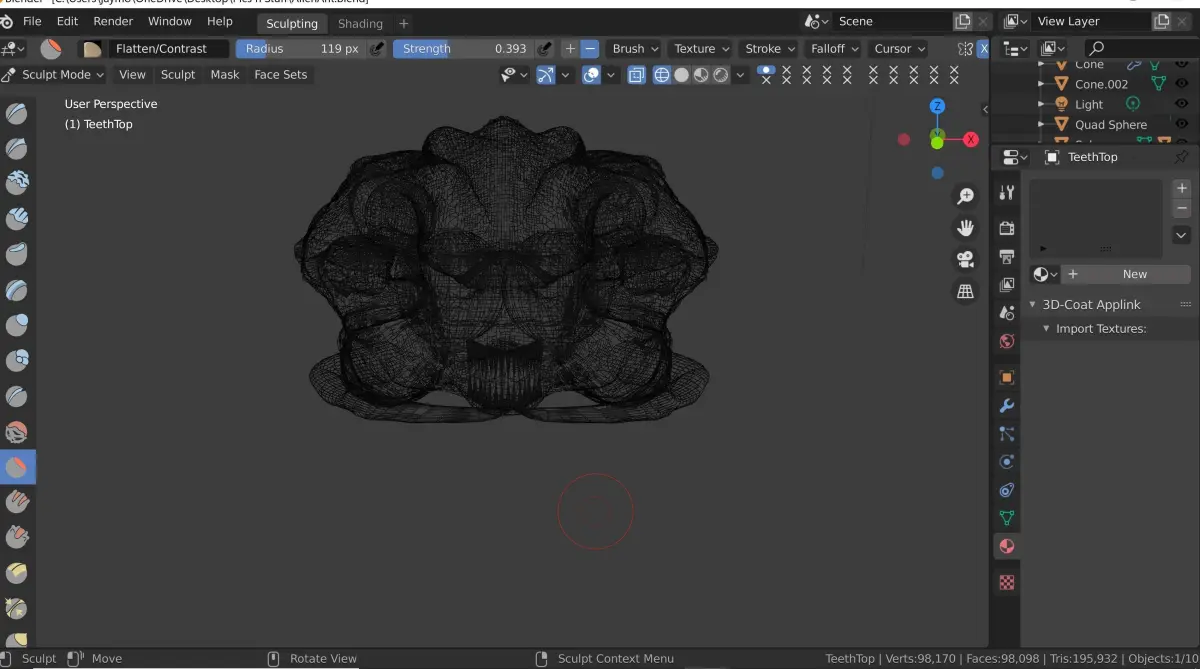The image size is (1200, 669).
Task: Open the Edit menu
Action: click(x=67, y=21)
